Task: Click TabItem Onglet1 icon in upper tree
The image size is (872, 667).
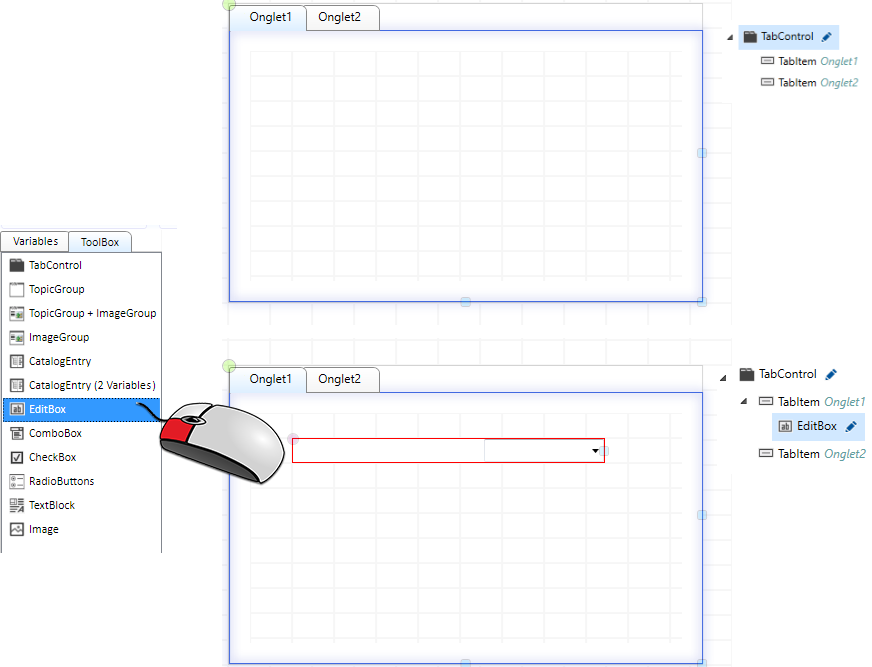Action: (x=767, y=60)
